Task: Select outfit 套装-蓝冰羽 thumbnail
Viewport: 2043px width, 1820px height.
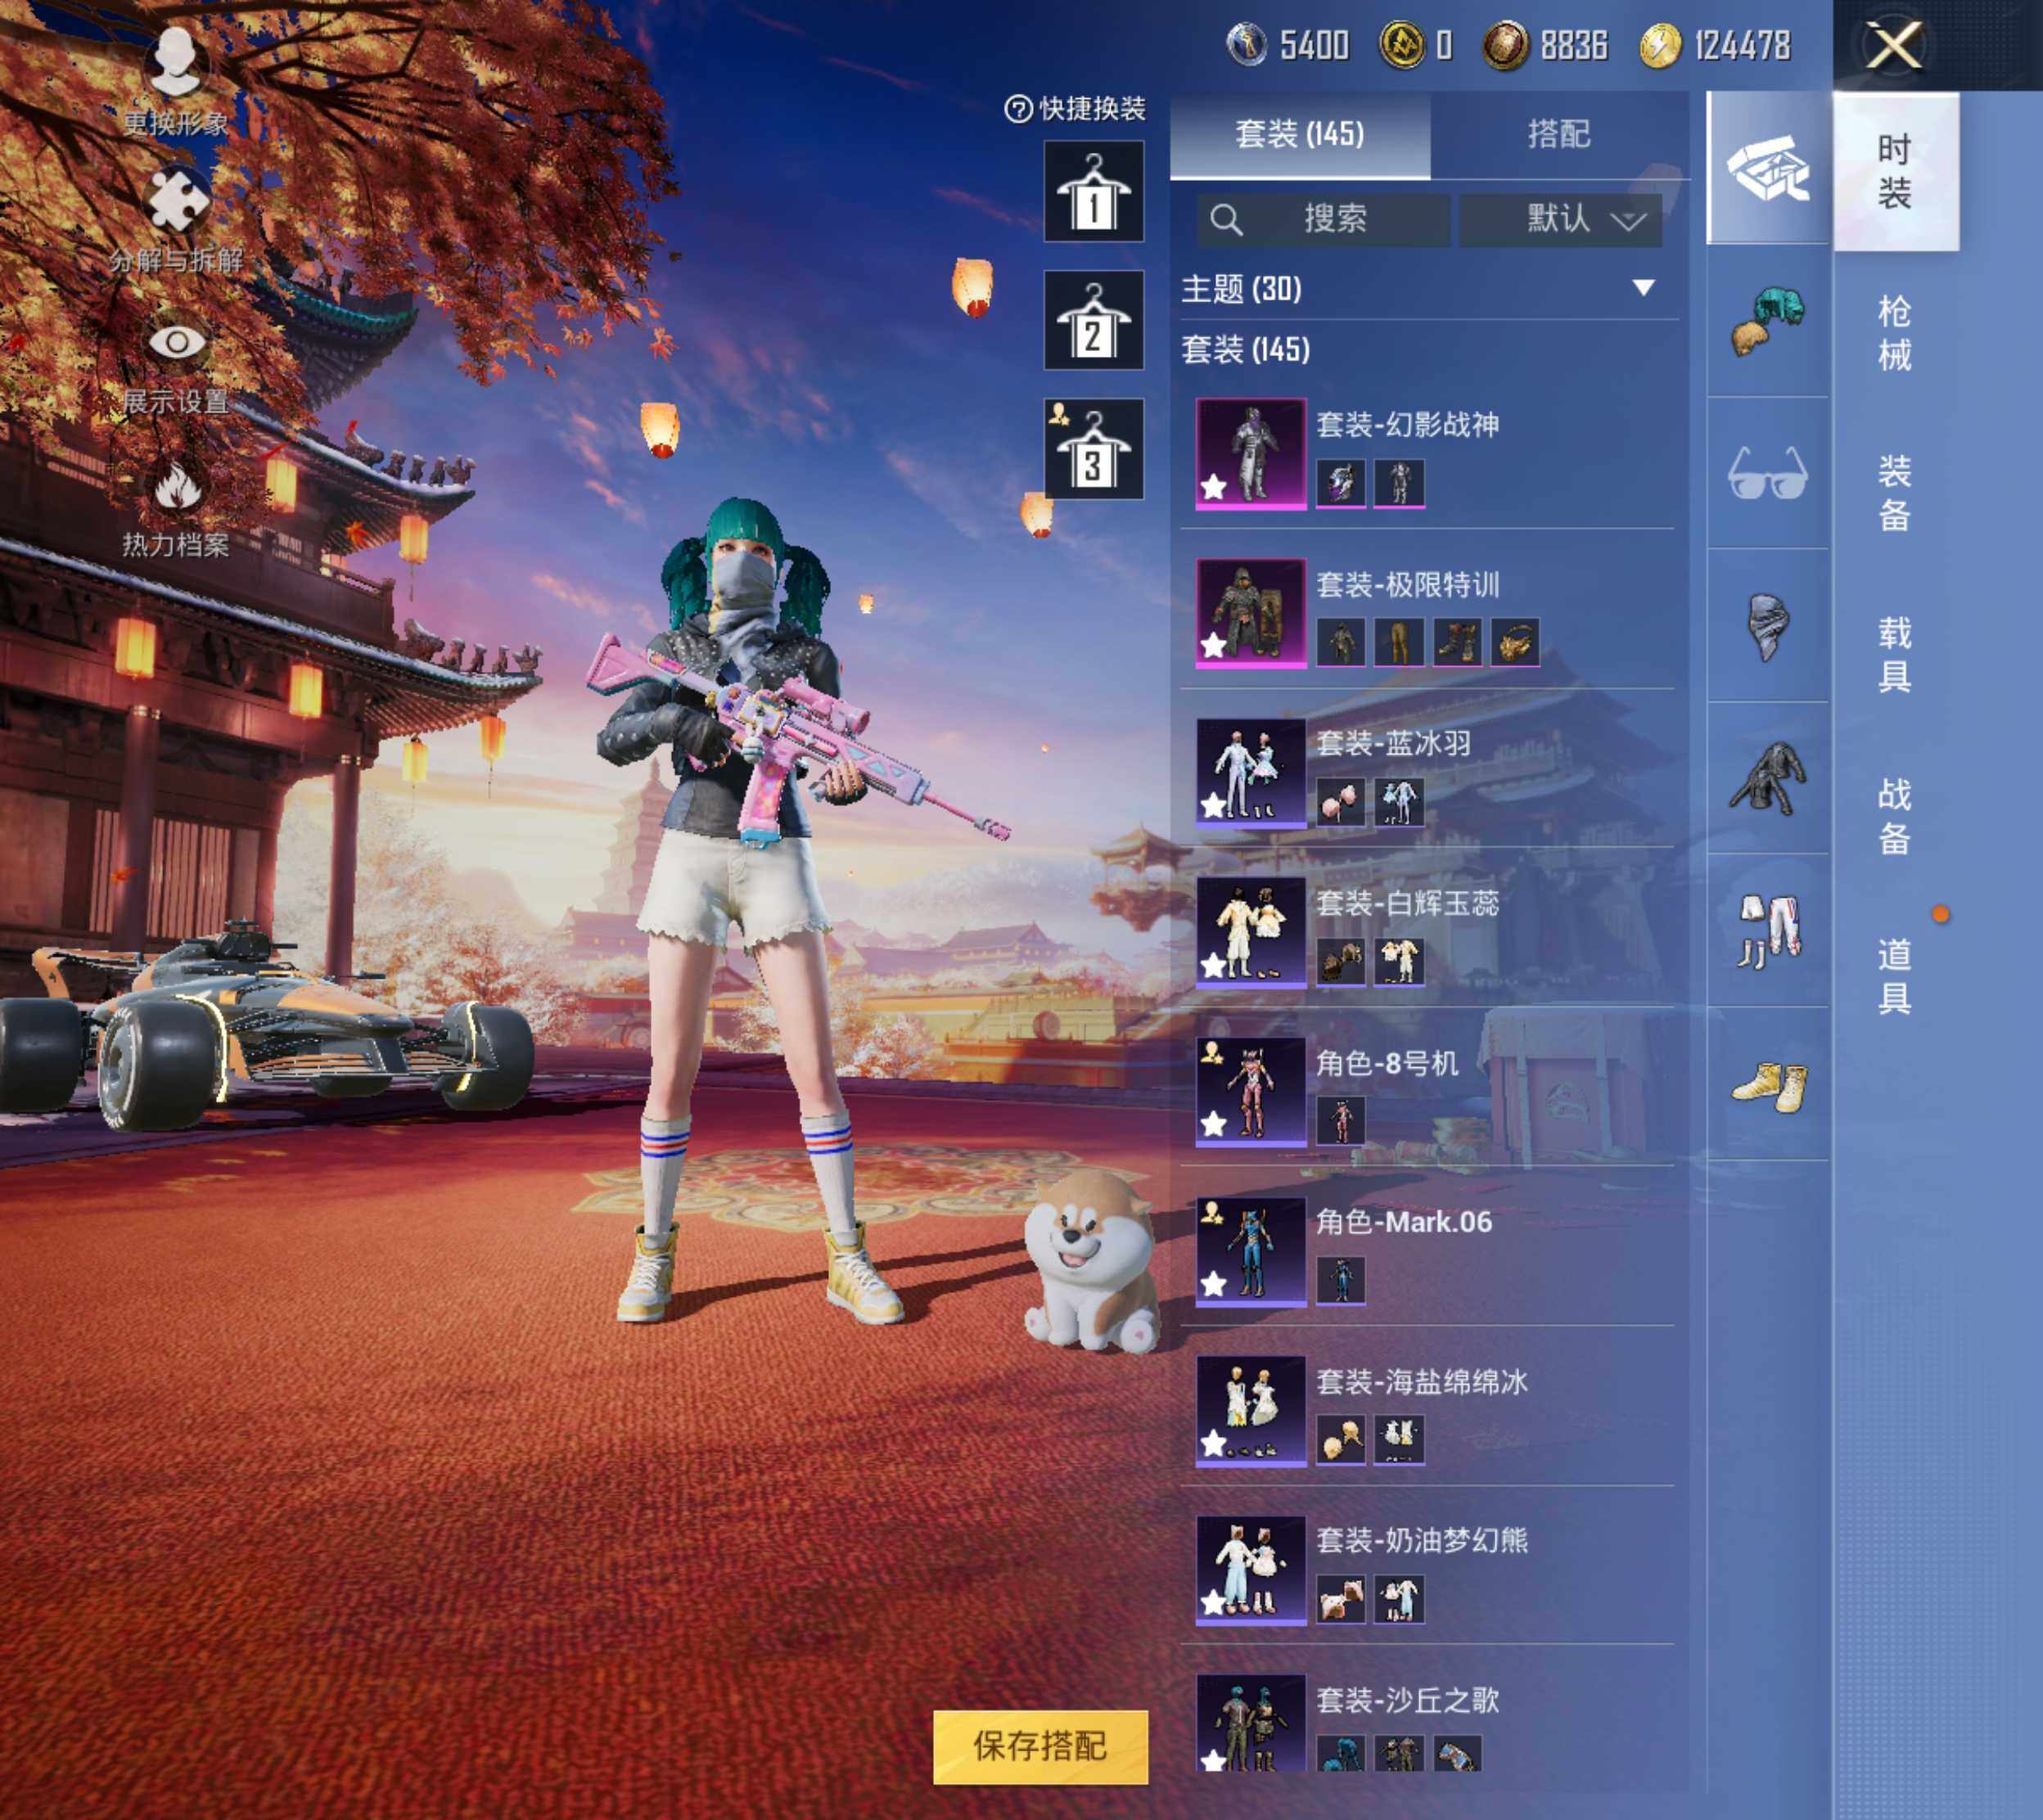Action: pyautogui.click(x=1250, y=772)
